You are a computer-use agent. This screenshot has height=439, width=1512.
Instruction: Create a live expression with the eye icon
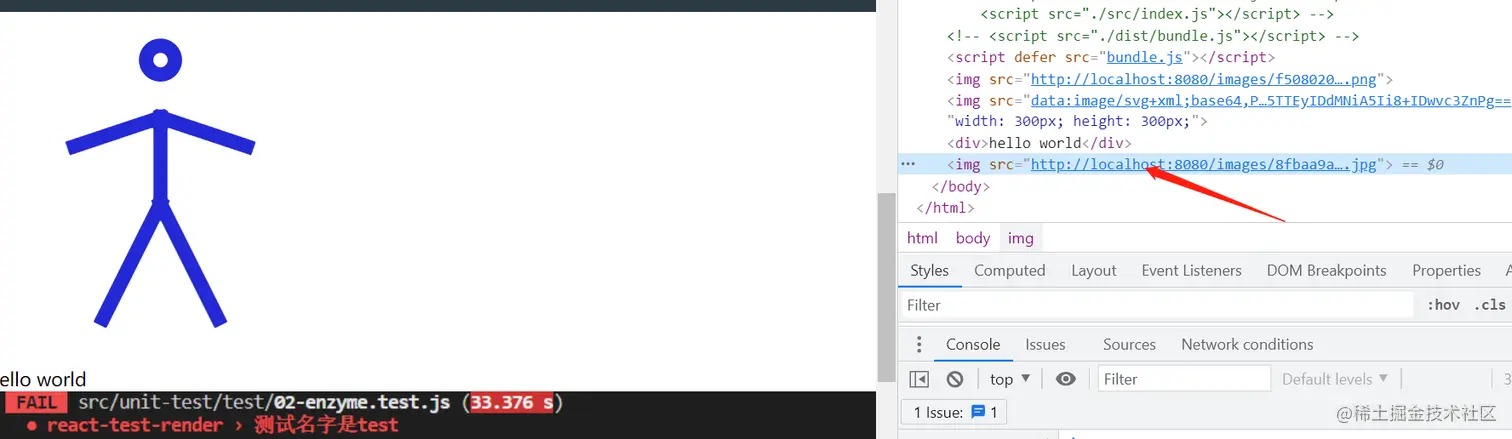click(x=1066, y=379)
